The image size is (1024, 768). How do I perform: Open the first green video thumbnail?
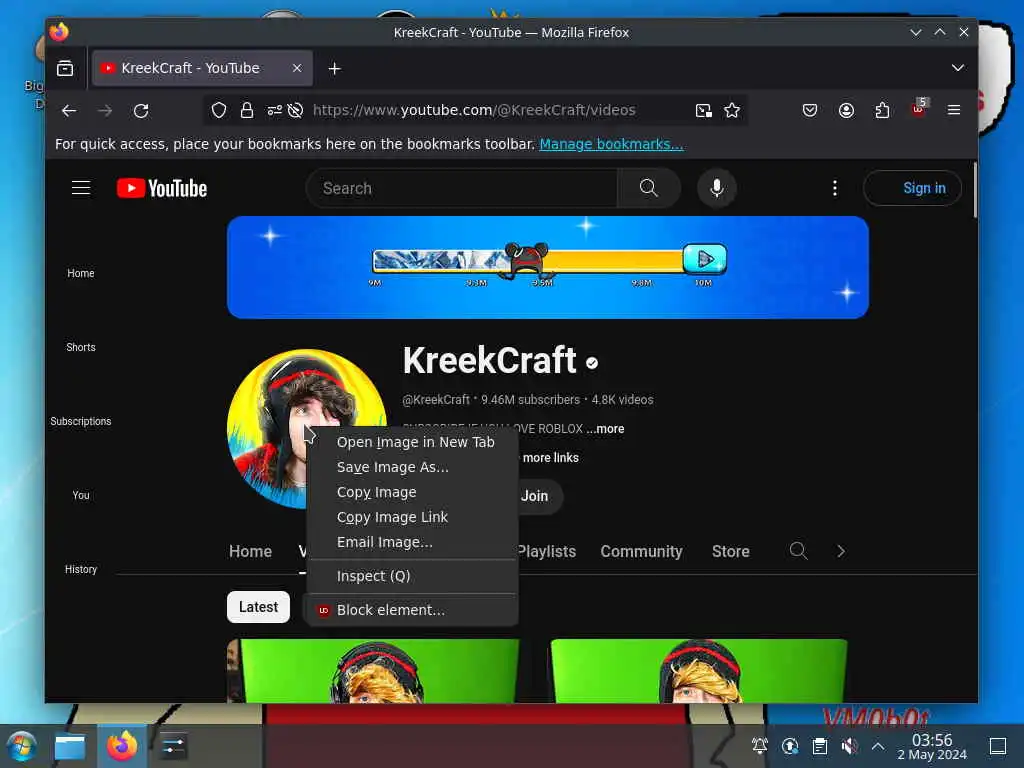click(373, 671)
